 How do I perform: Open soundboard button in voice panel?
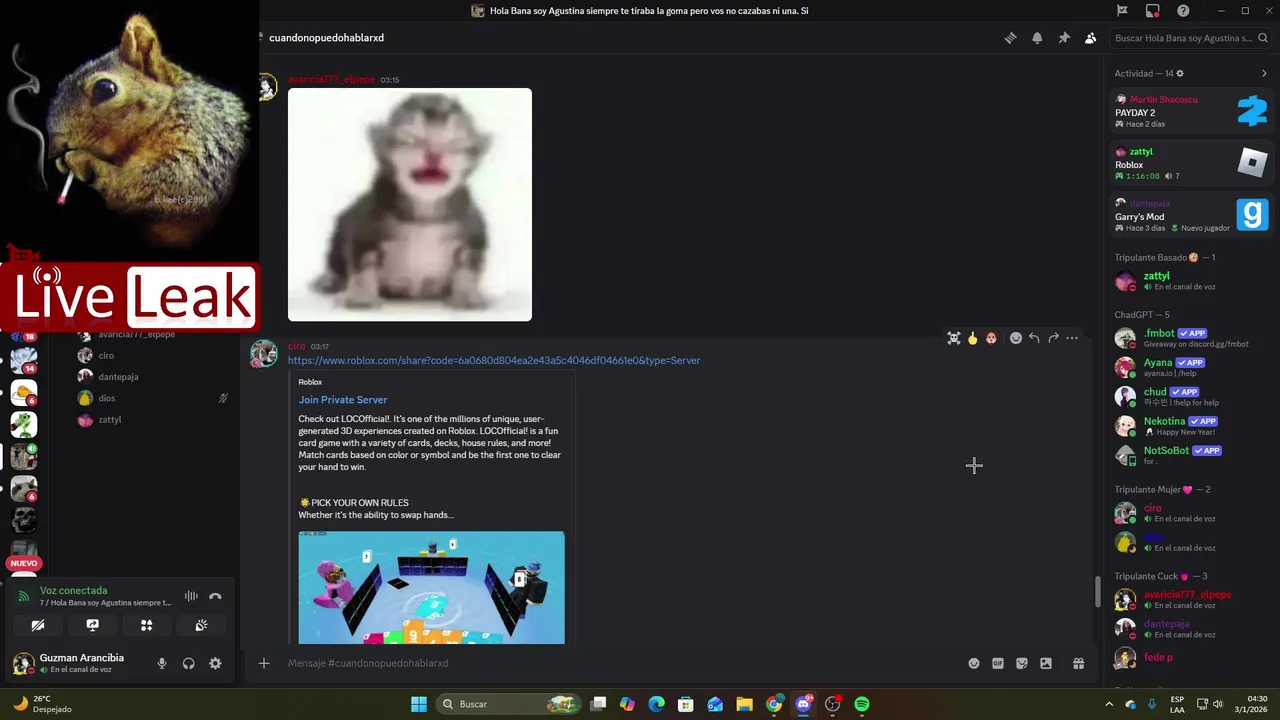[x=201, y=625]
